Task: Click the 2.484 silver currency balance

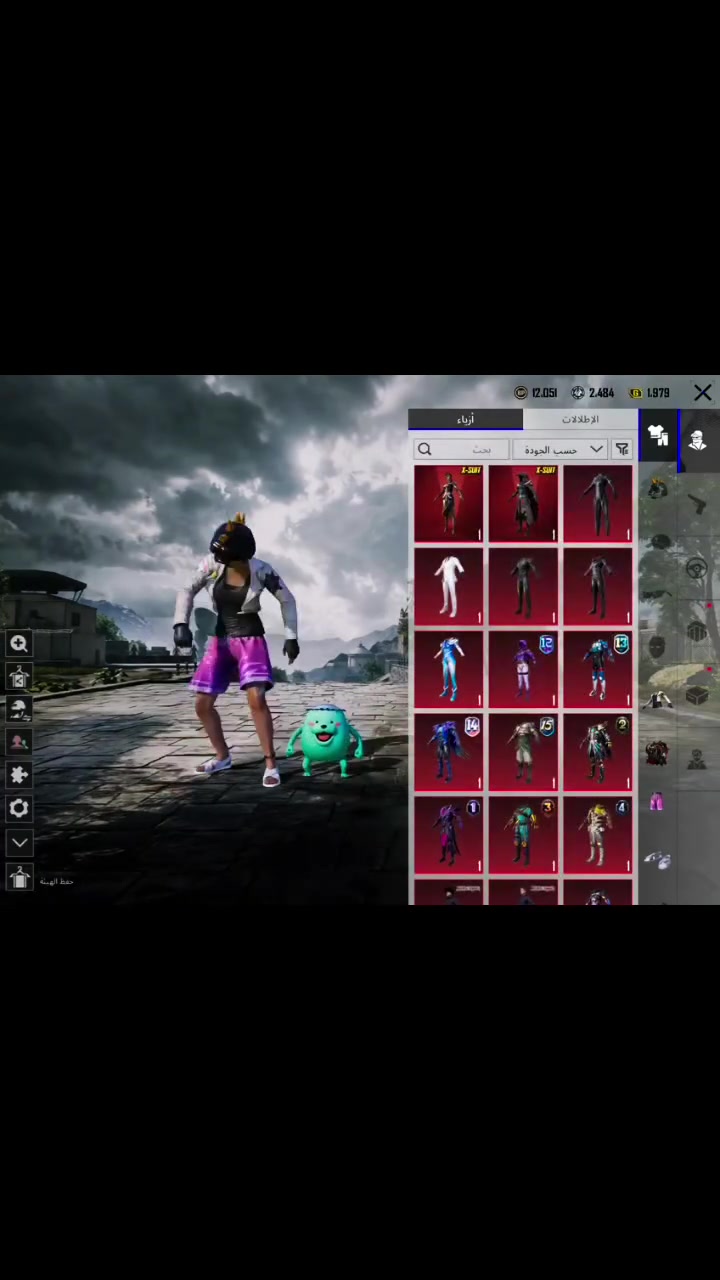Action: pos(593,393)
